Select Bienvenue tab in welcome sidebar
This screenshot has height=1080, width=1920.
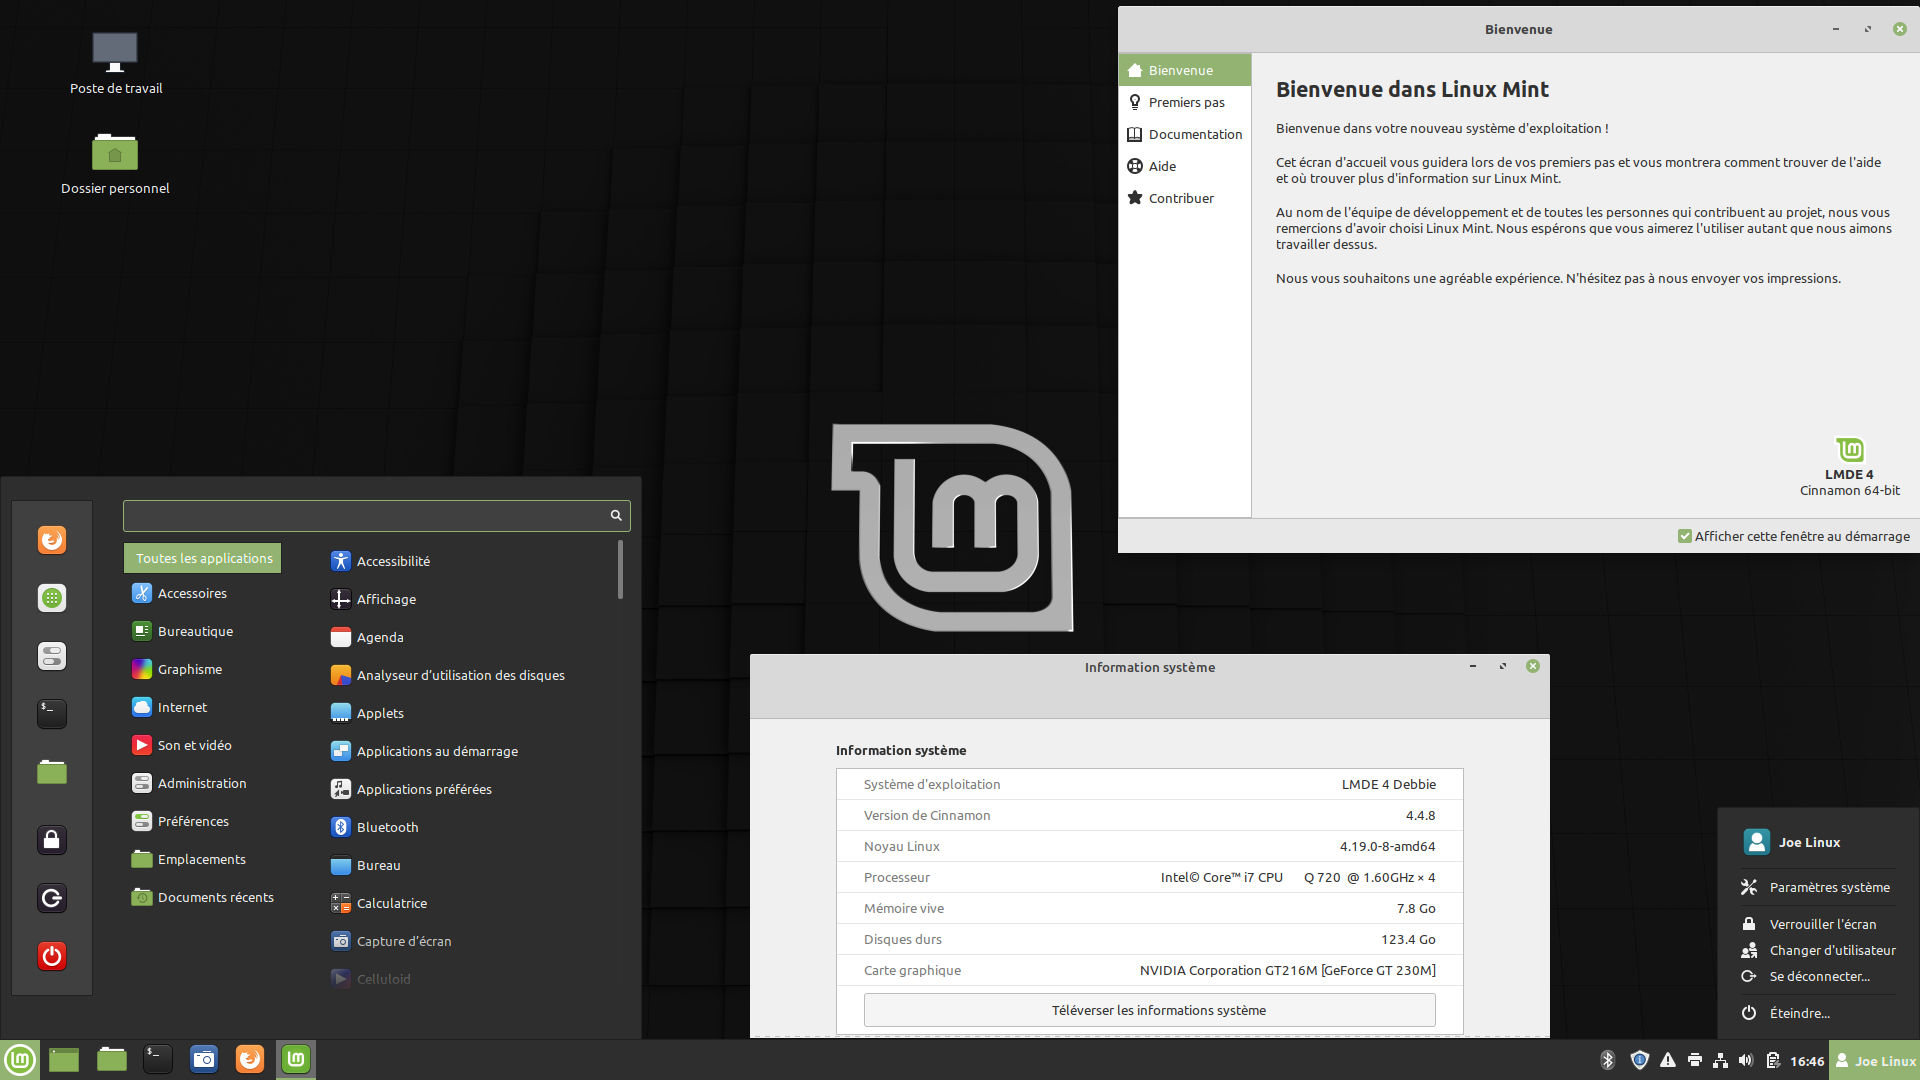pyautogui.click(x=1185, y=70)
